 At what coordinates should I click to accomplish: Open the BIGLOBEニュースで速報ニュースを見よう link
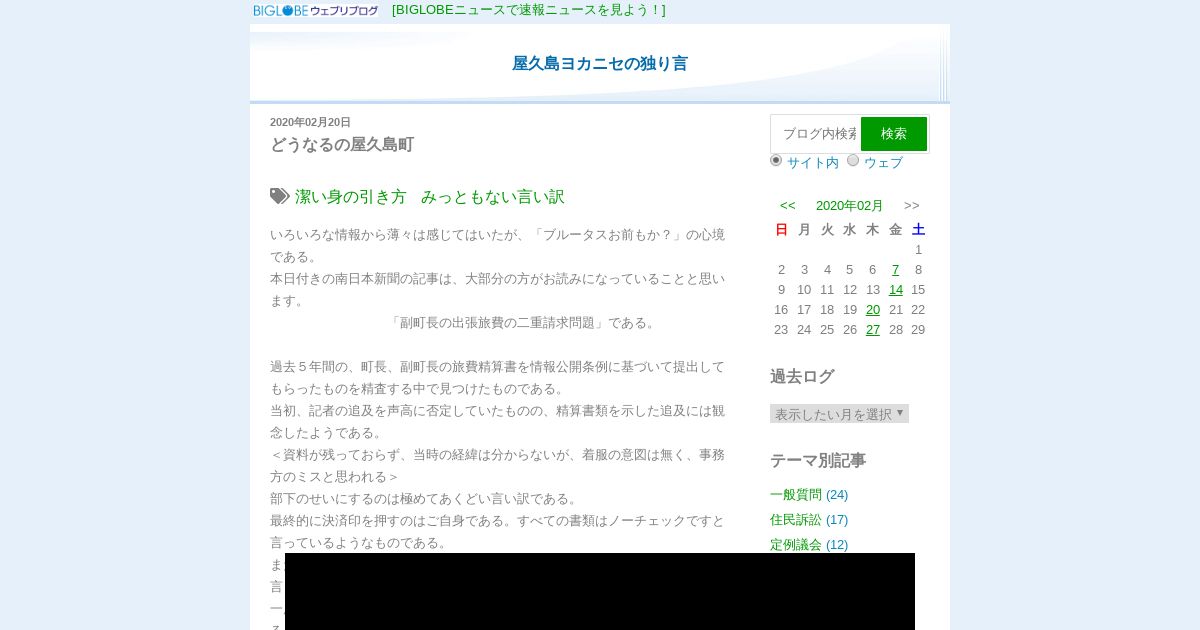[x=529, y=10]
